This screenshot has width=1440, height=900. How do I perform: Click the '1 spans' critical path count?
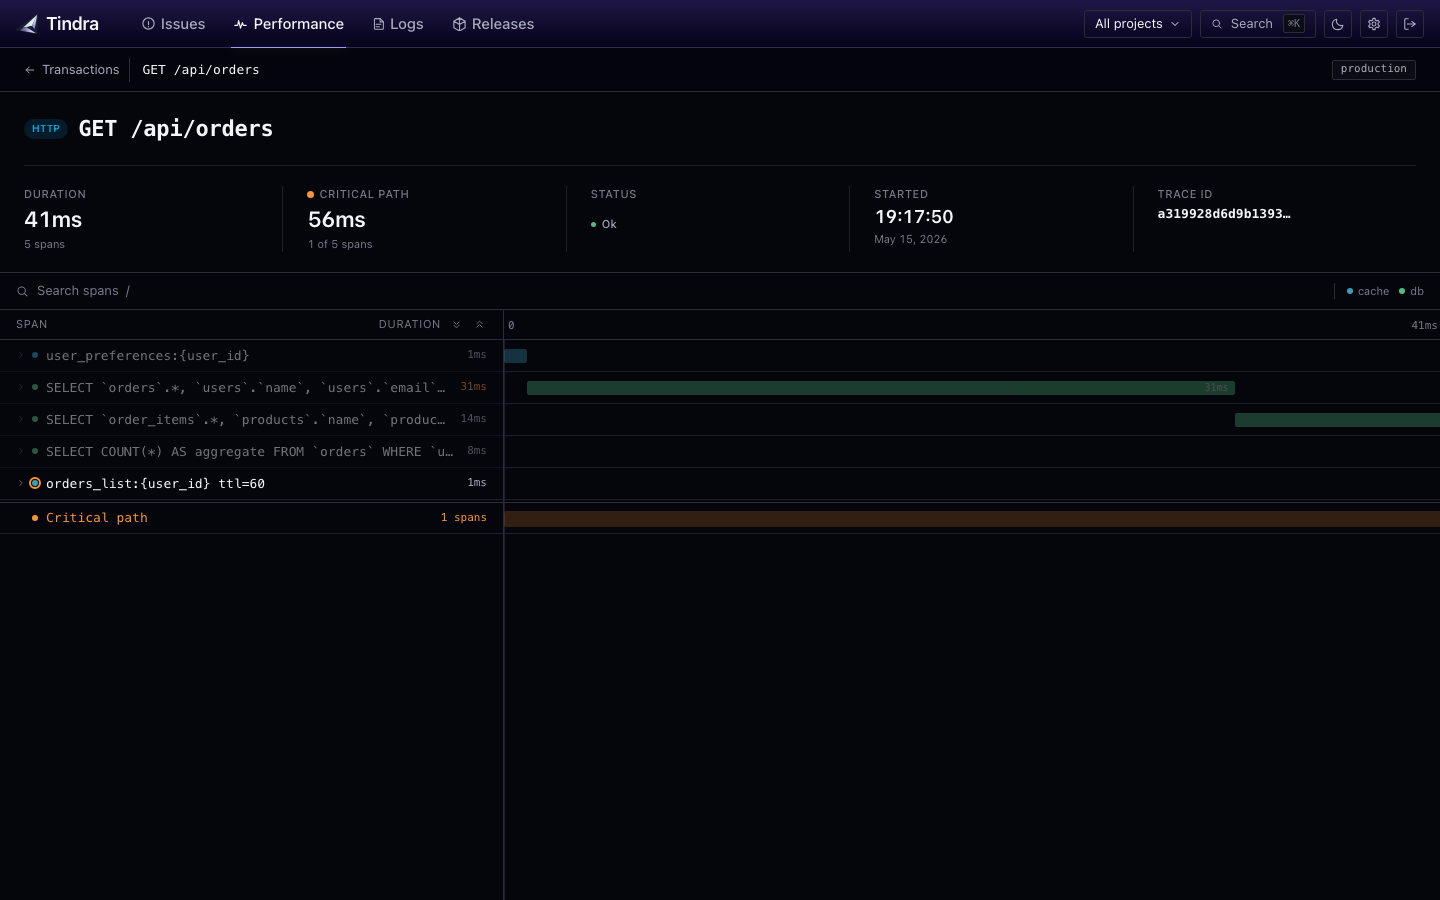pos(464,518)
